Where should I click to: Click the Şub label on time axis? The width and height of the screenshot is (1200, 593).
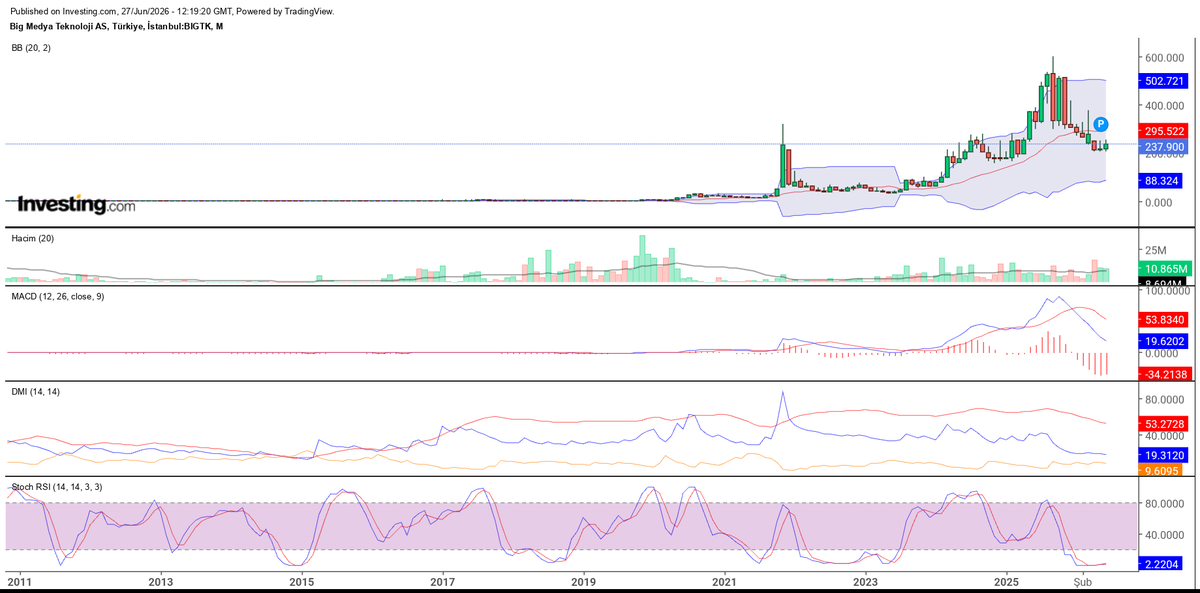(x=1081, y=581)
